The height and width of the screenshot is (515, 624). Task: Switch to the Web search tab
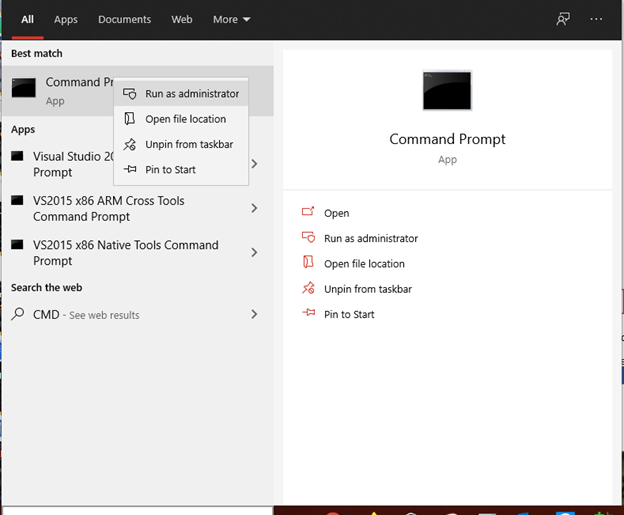pos(182,20)
